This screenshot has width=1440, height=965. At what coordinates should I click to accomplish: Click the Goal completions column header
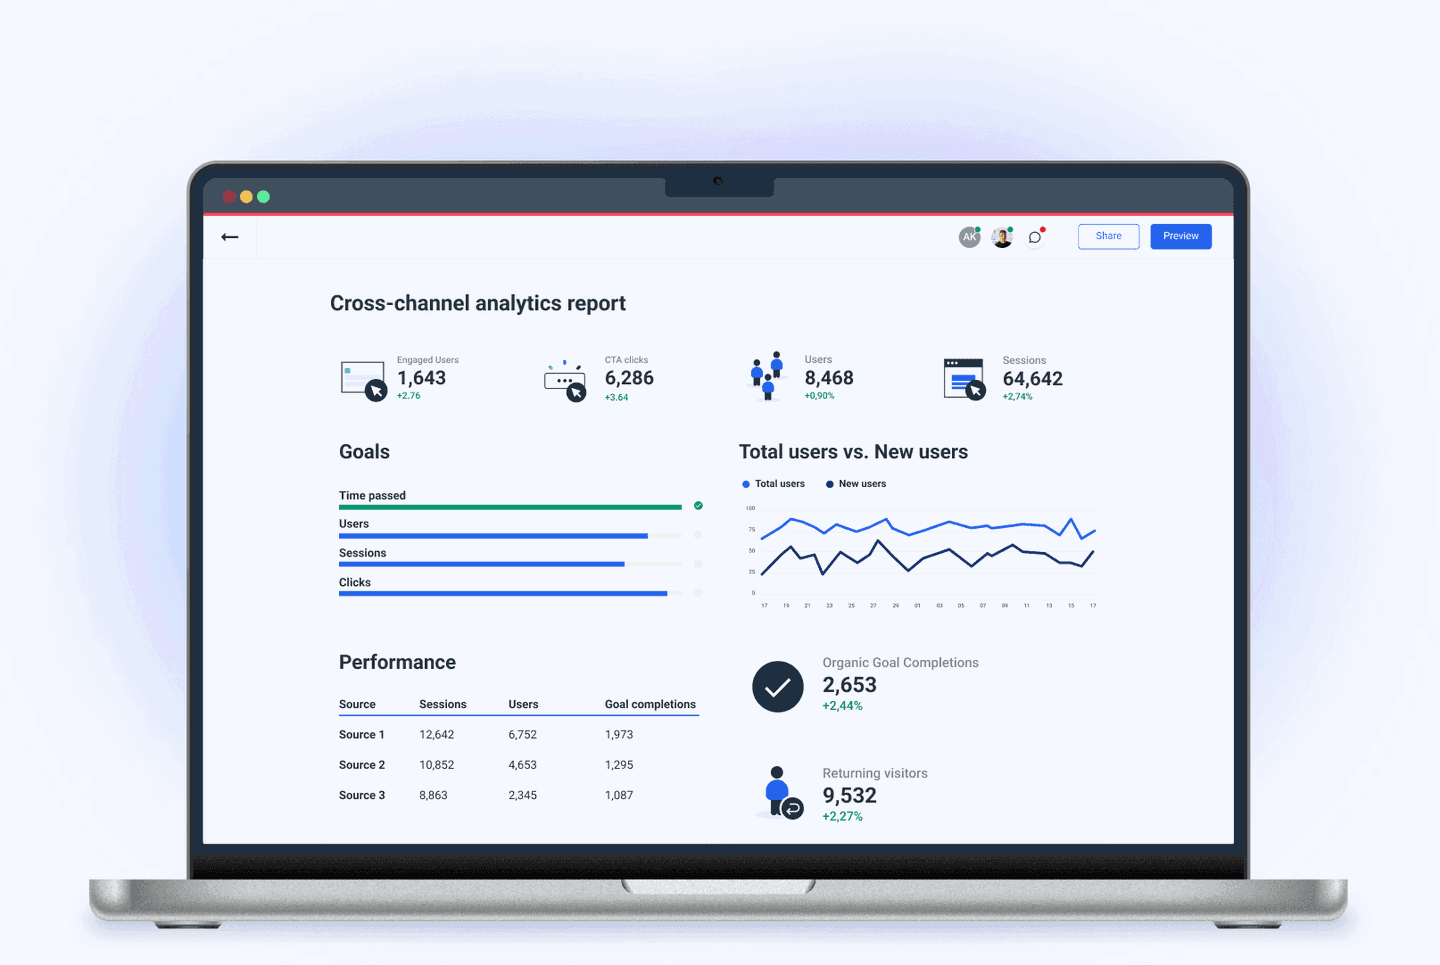[650, 704]
